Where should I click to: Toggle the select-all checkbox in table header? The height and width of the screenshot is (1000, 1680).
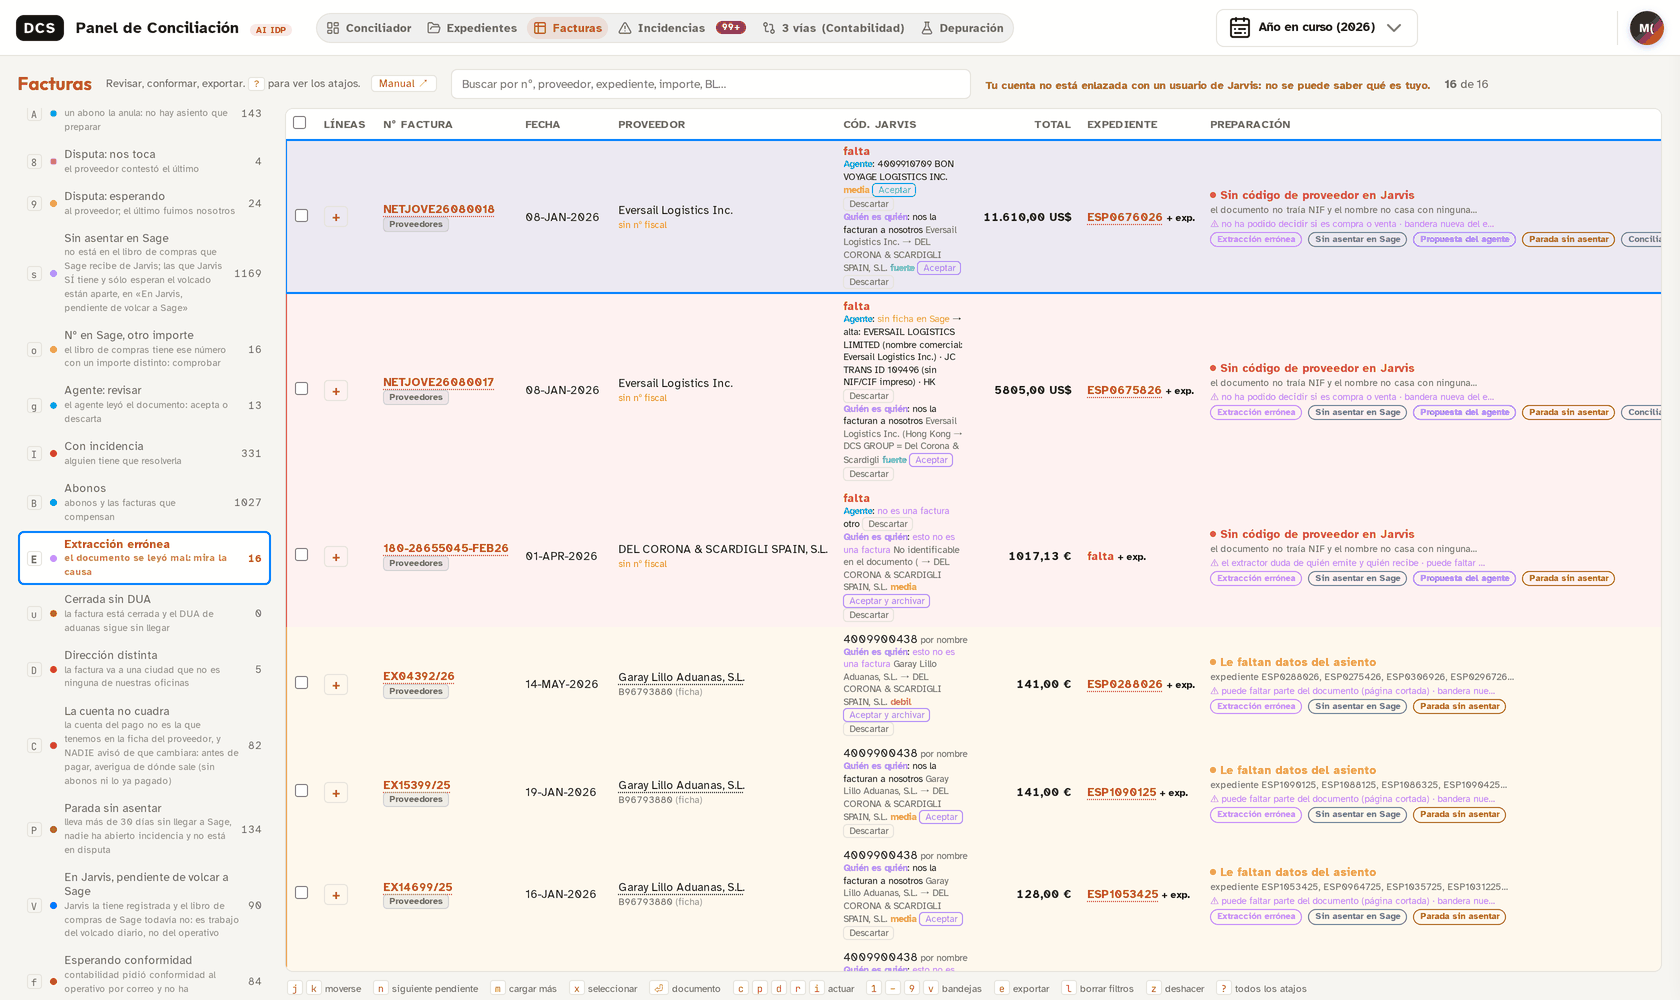(299, 123)
